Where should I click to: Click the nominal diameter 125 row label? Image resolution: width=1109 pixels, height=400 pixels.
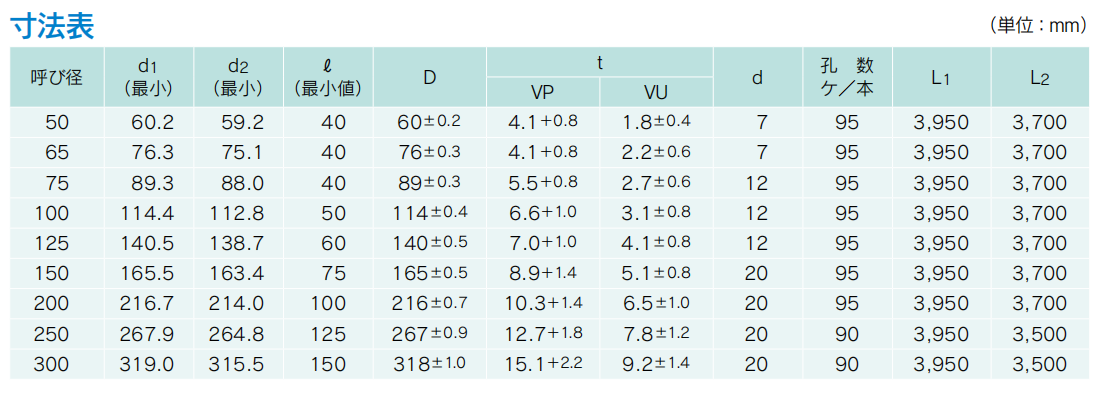[57, 244]
